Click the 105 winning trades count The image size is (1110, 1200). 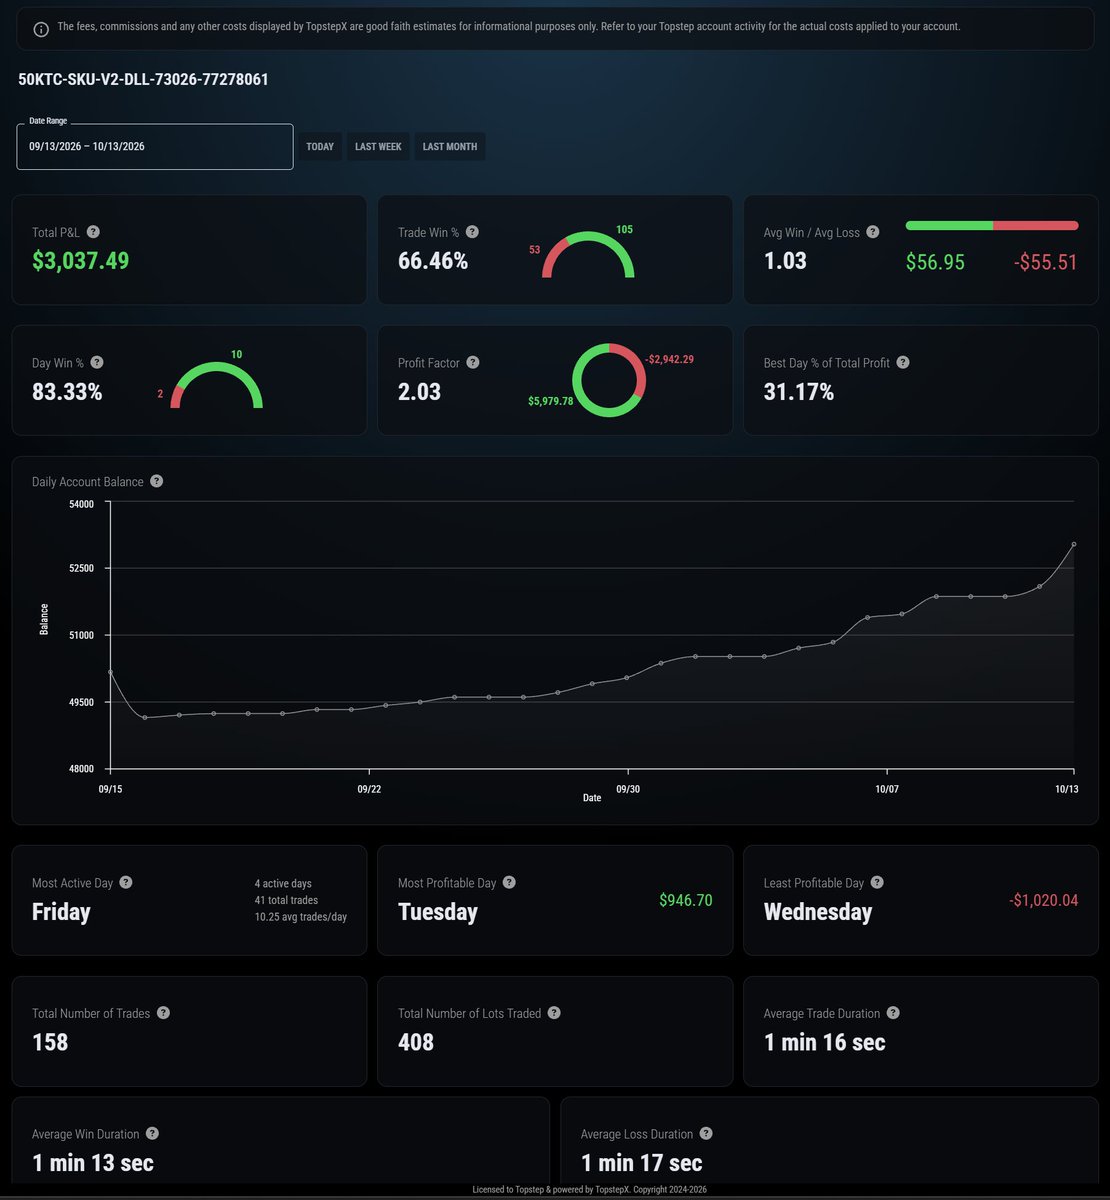[624, 230]
